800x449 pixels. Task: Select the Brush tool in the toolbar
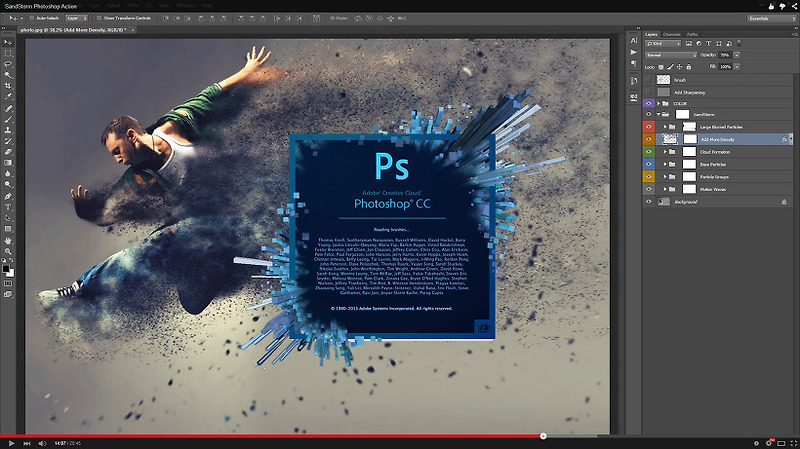tap(8, 119)
